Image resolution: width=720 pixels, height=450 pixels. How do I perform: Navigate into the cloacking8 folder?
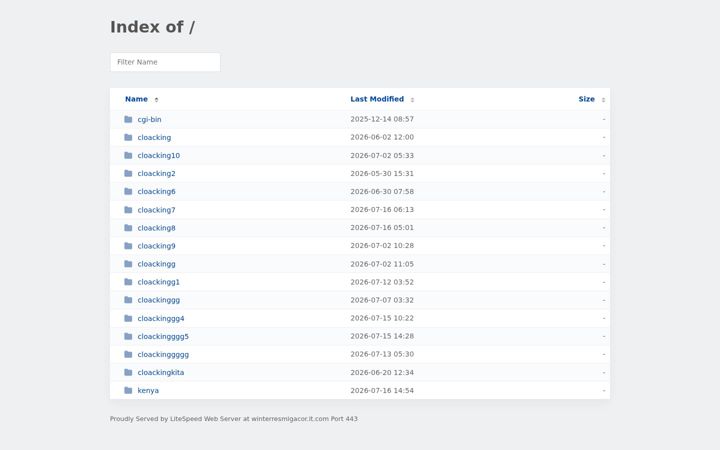pyautogui.click(x=157, y=228)
